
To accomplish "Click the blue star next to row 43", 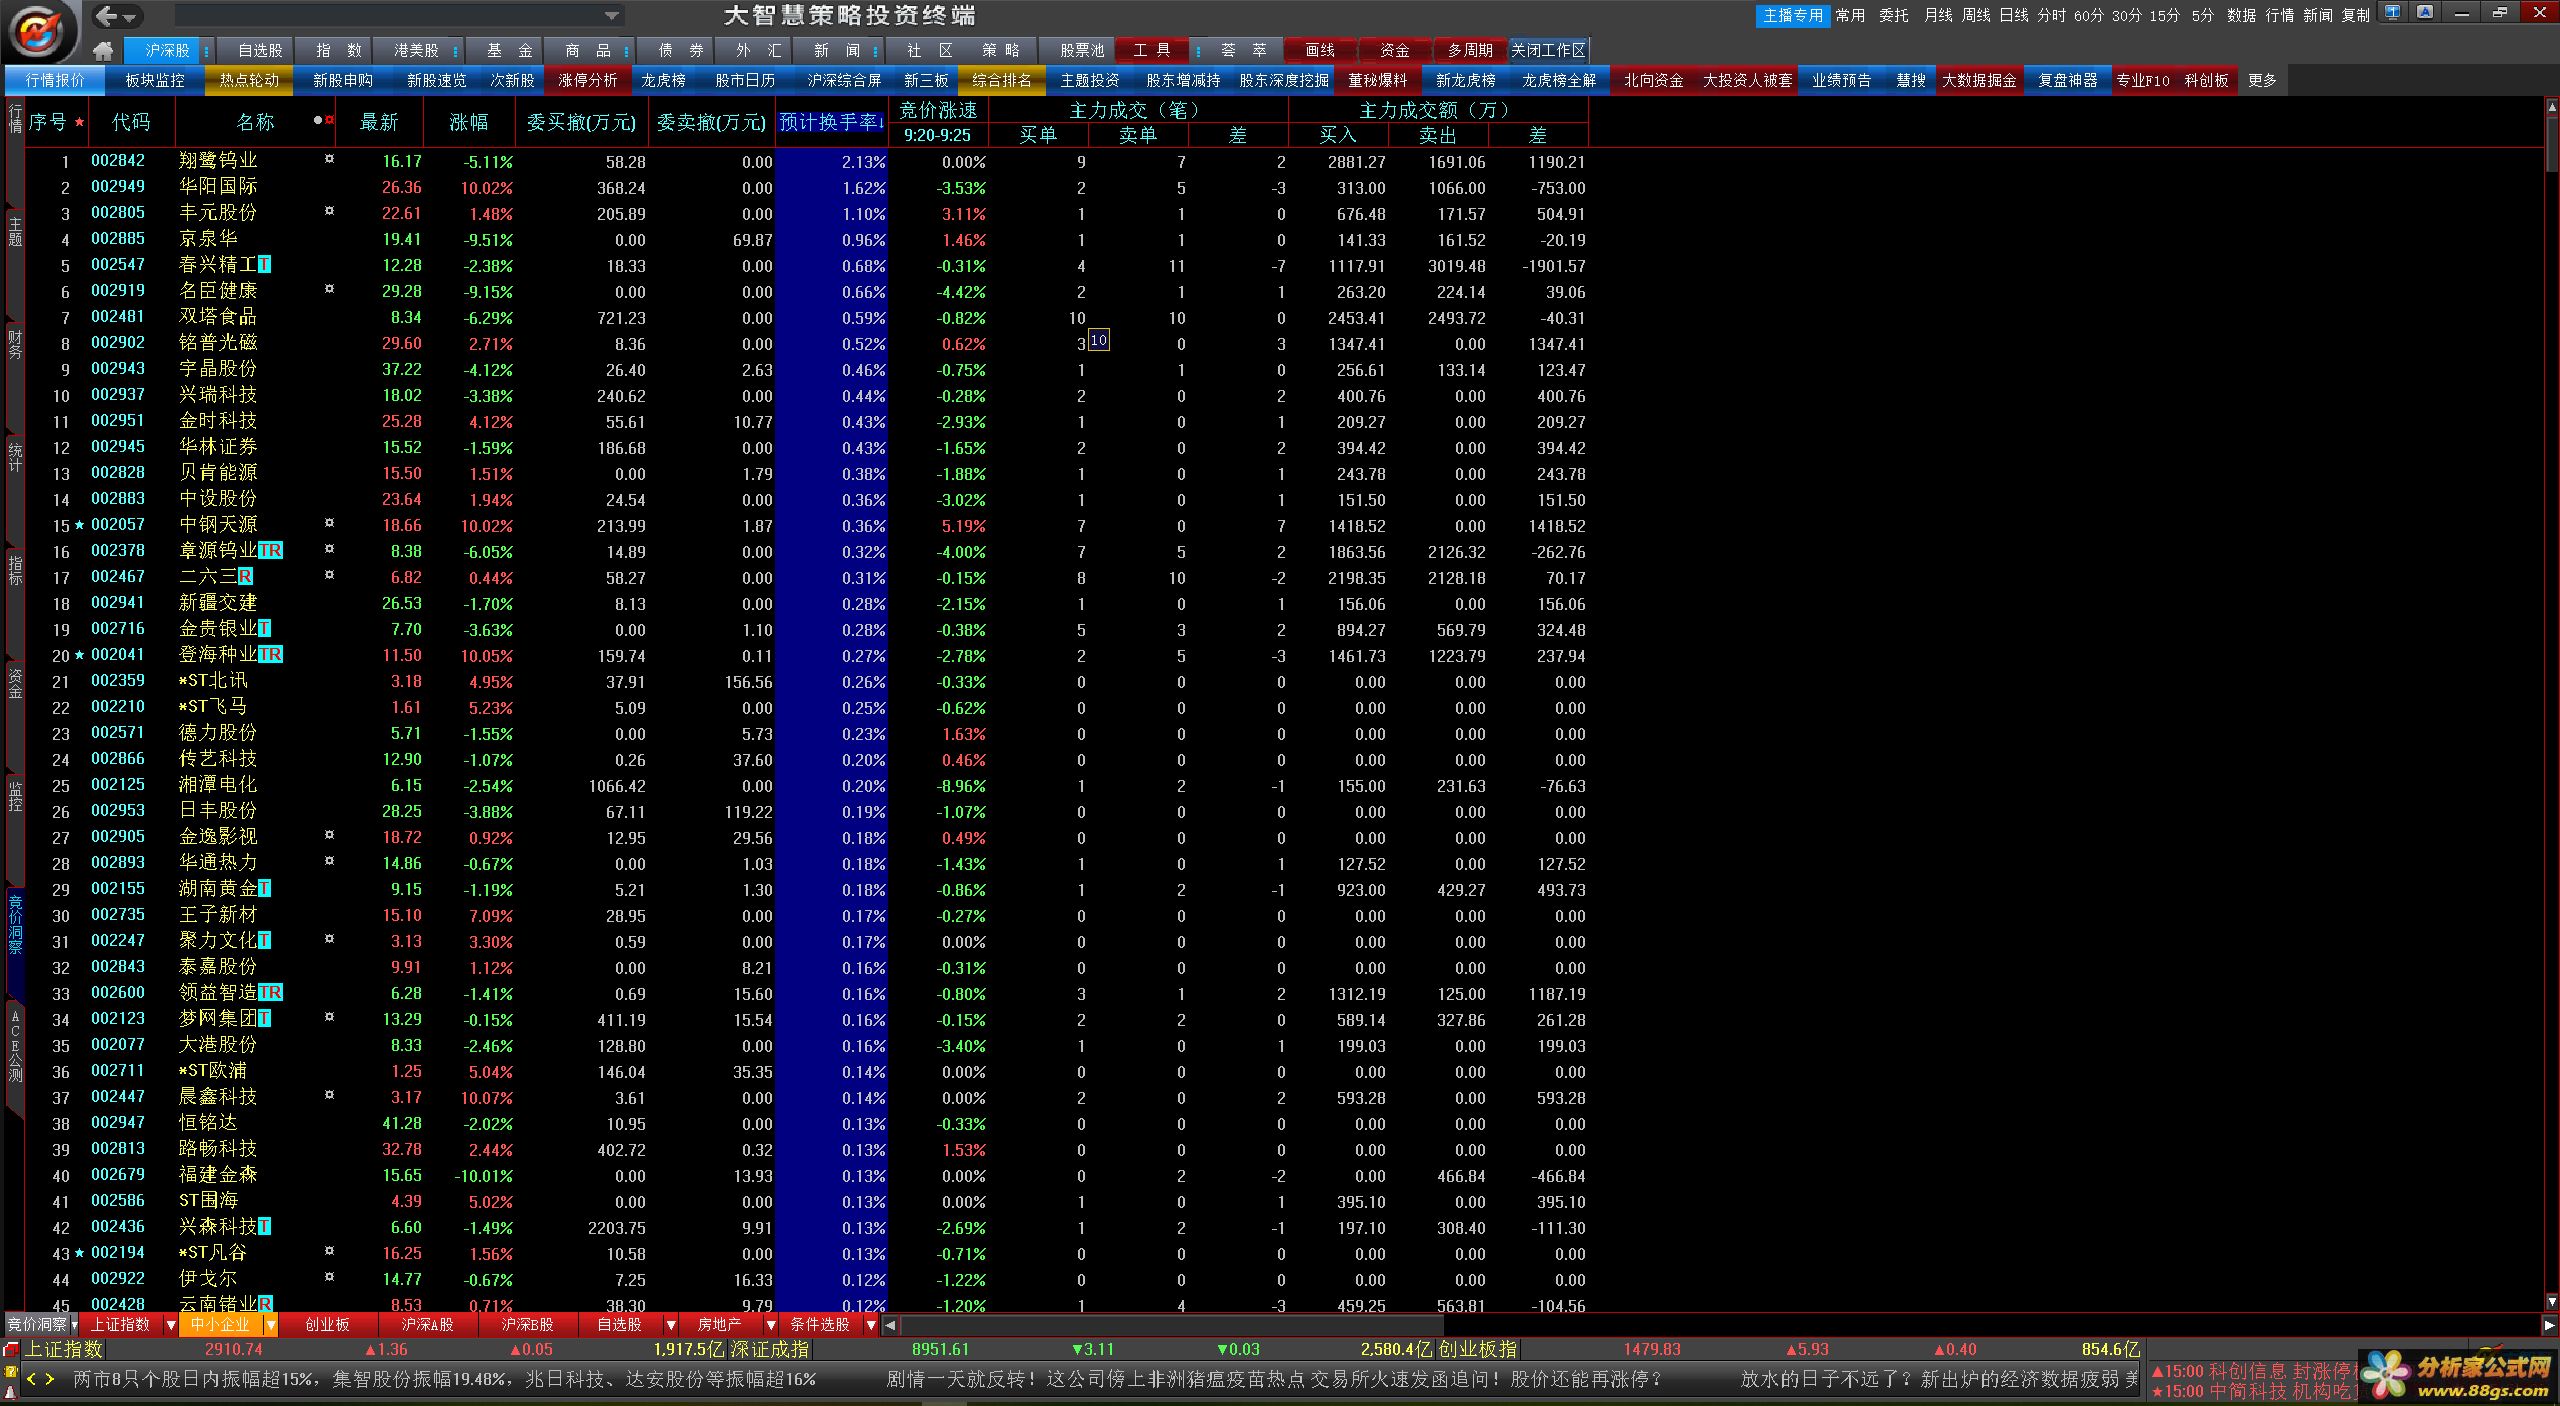I will point(79,1252).
